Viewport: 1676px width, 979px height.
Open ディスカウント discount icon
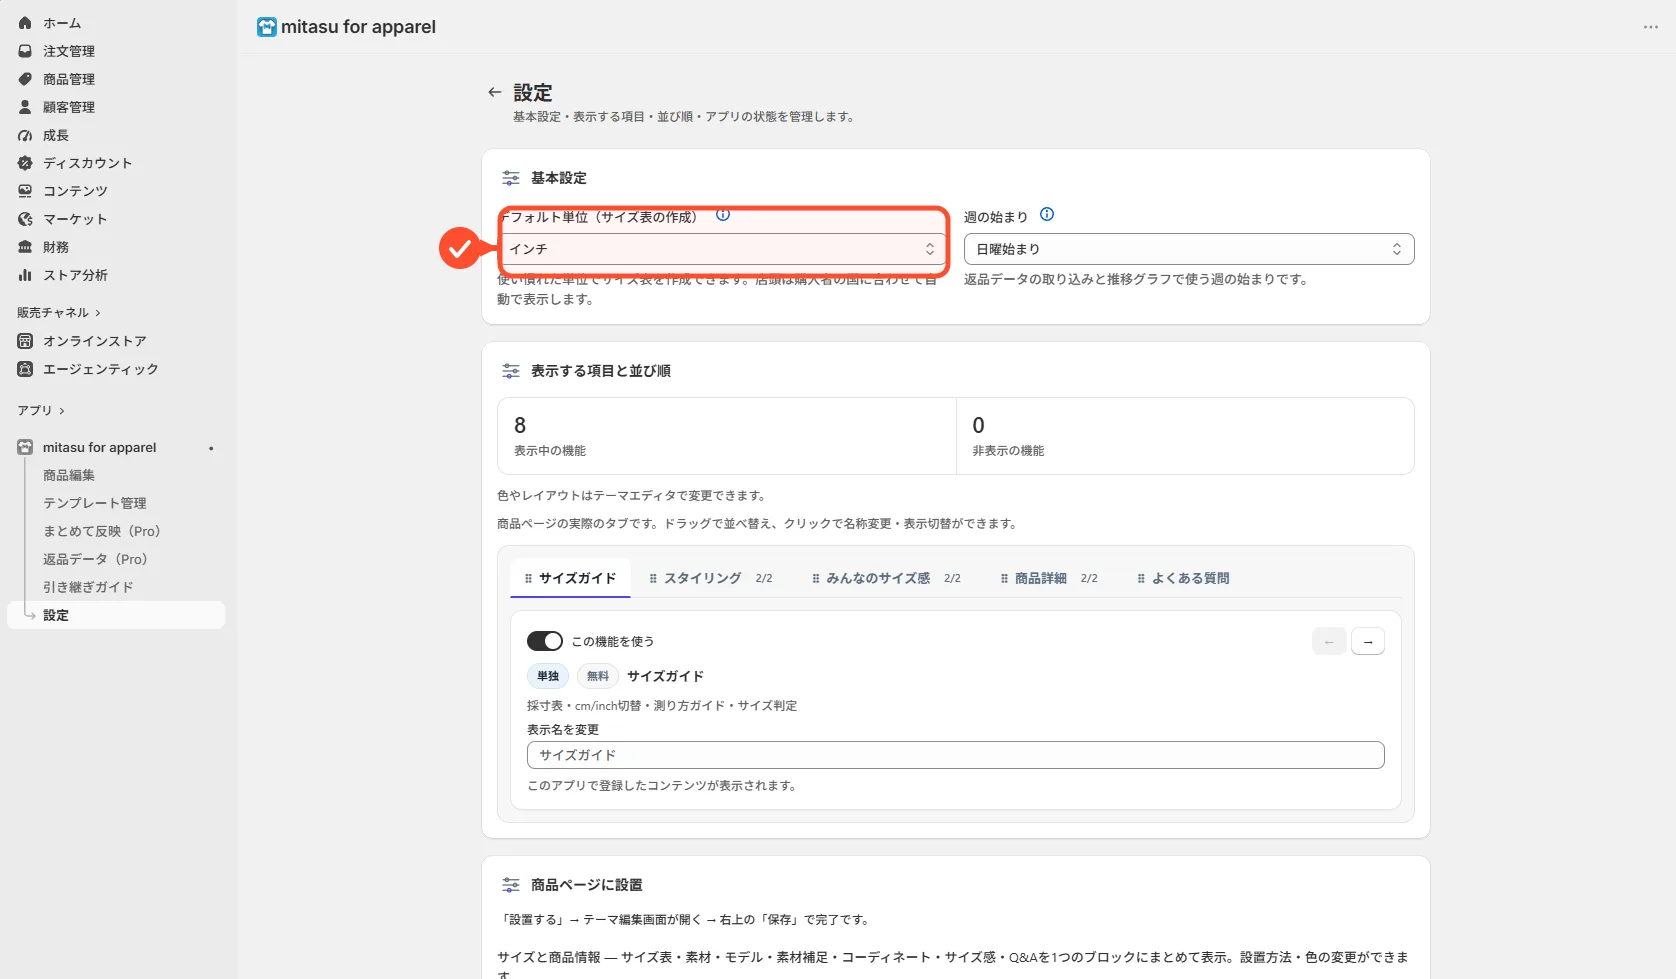tap(25, 163)
